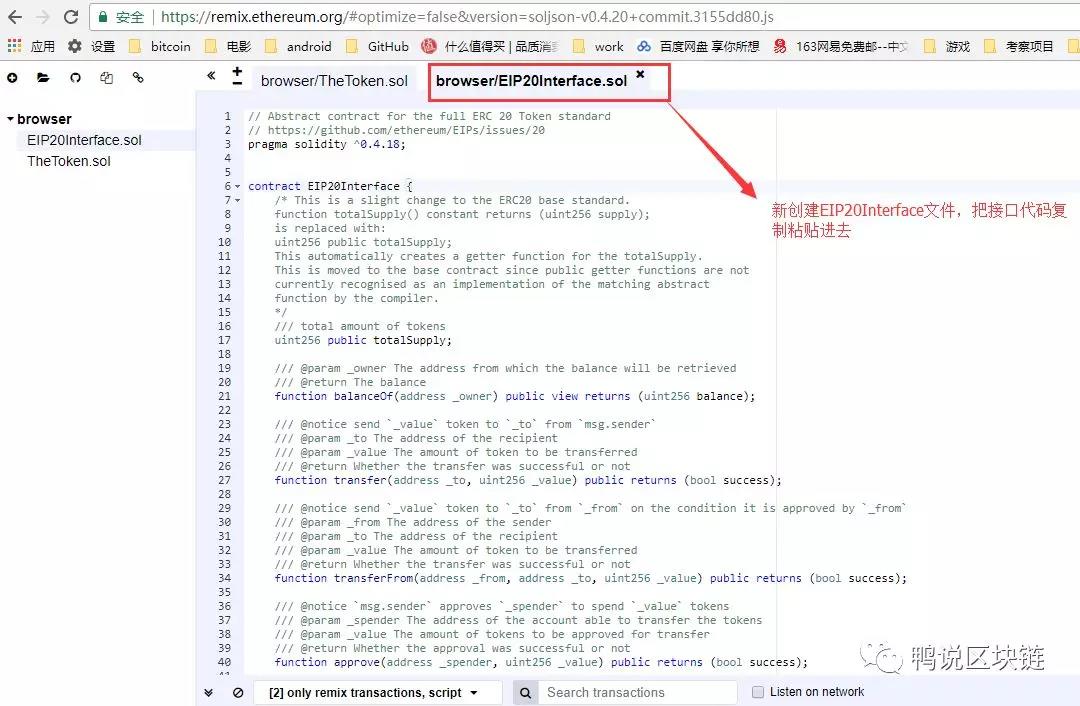Viewport: 1080px width, 706px height.
Task: Open the GitHub bookmark folder
Action: click(377, 46)
